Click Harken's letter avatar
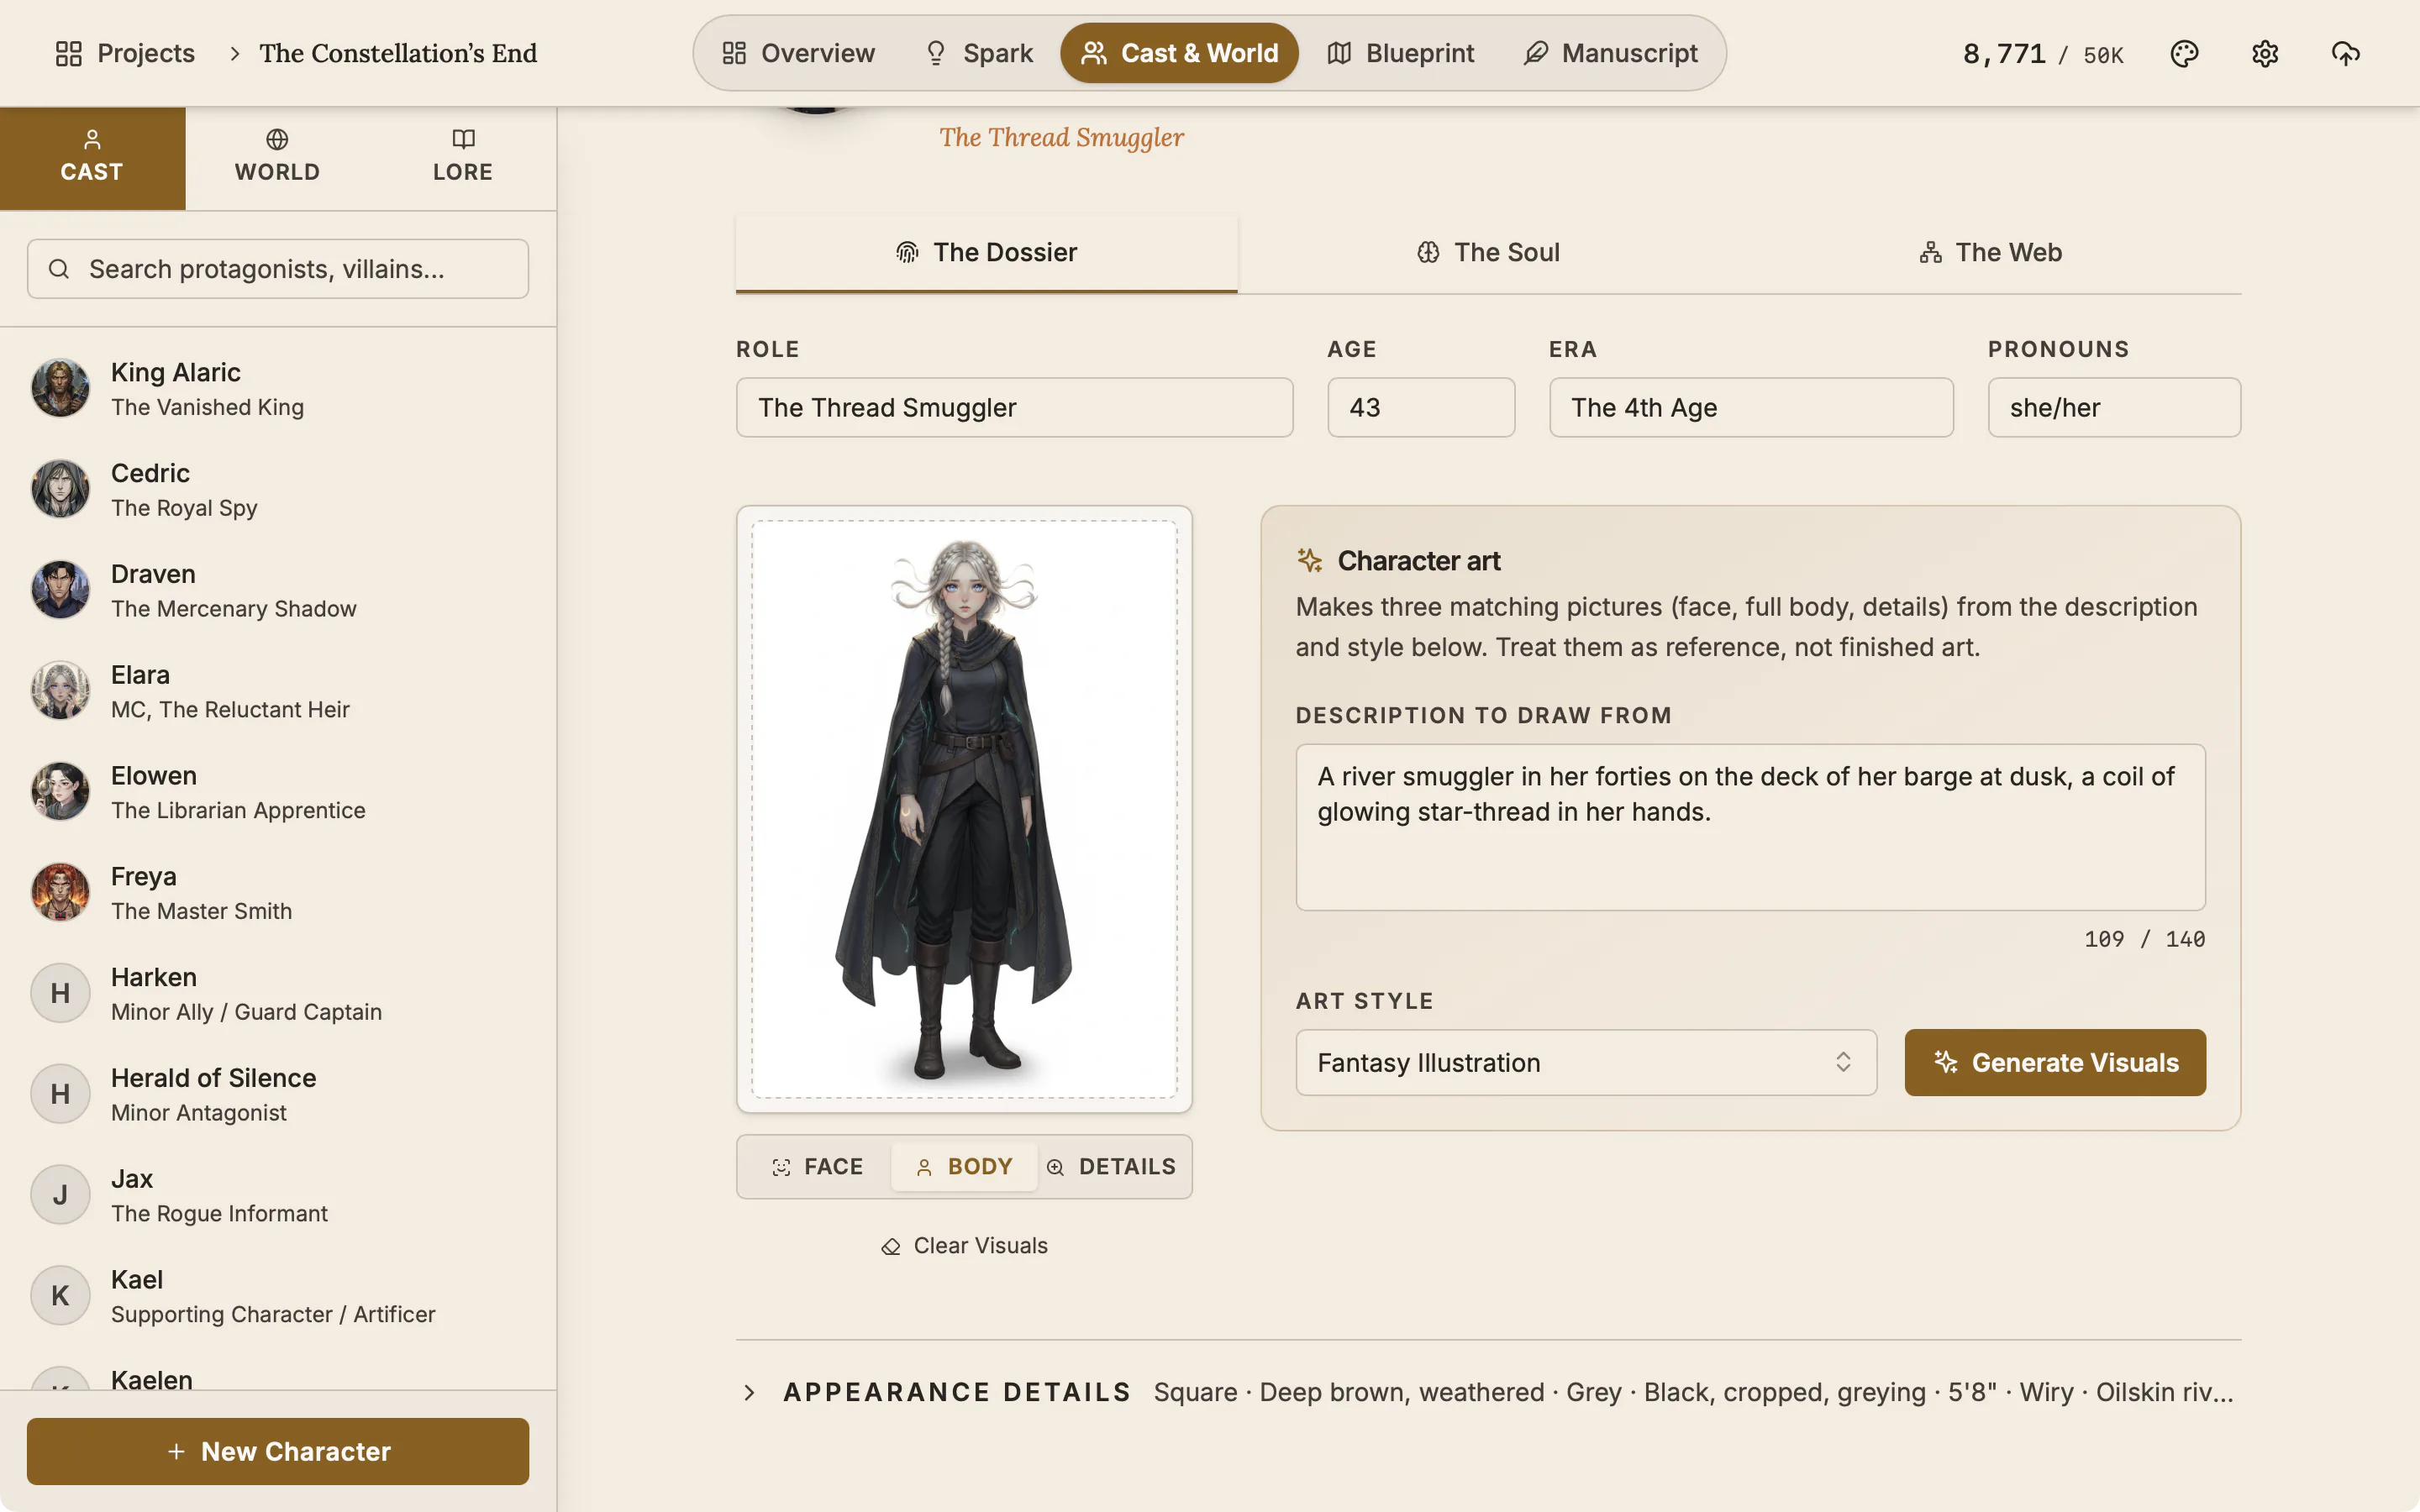2420x1512 pixels. (60, 993)
